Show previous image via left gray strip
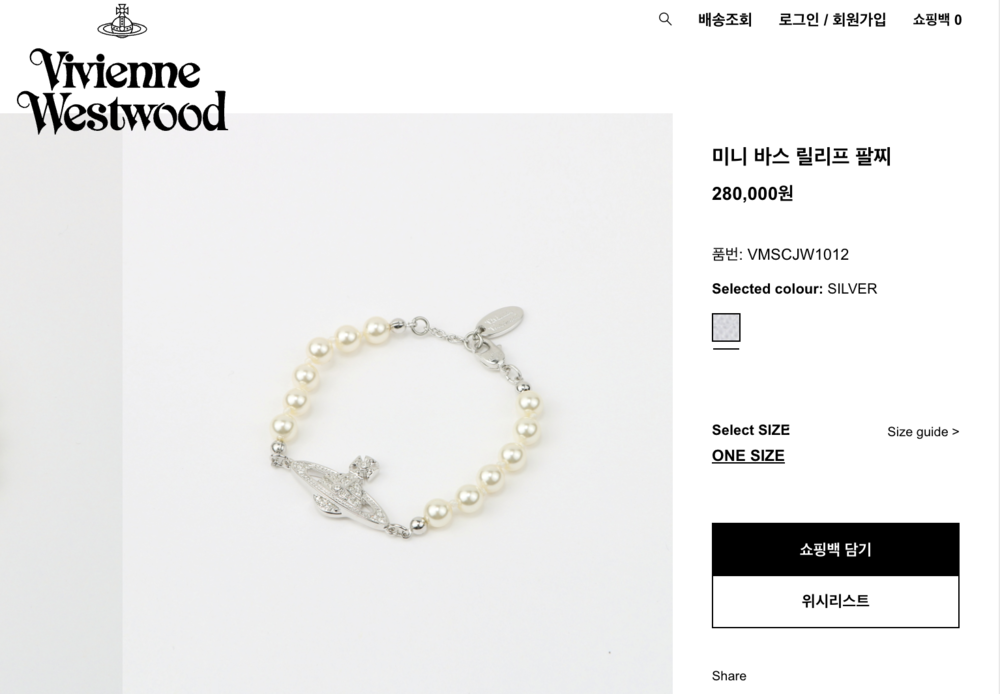The height and width of the screenshot is (694, 1000). [61, 404]
